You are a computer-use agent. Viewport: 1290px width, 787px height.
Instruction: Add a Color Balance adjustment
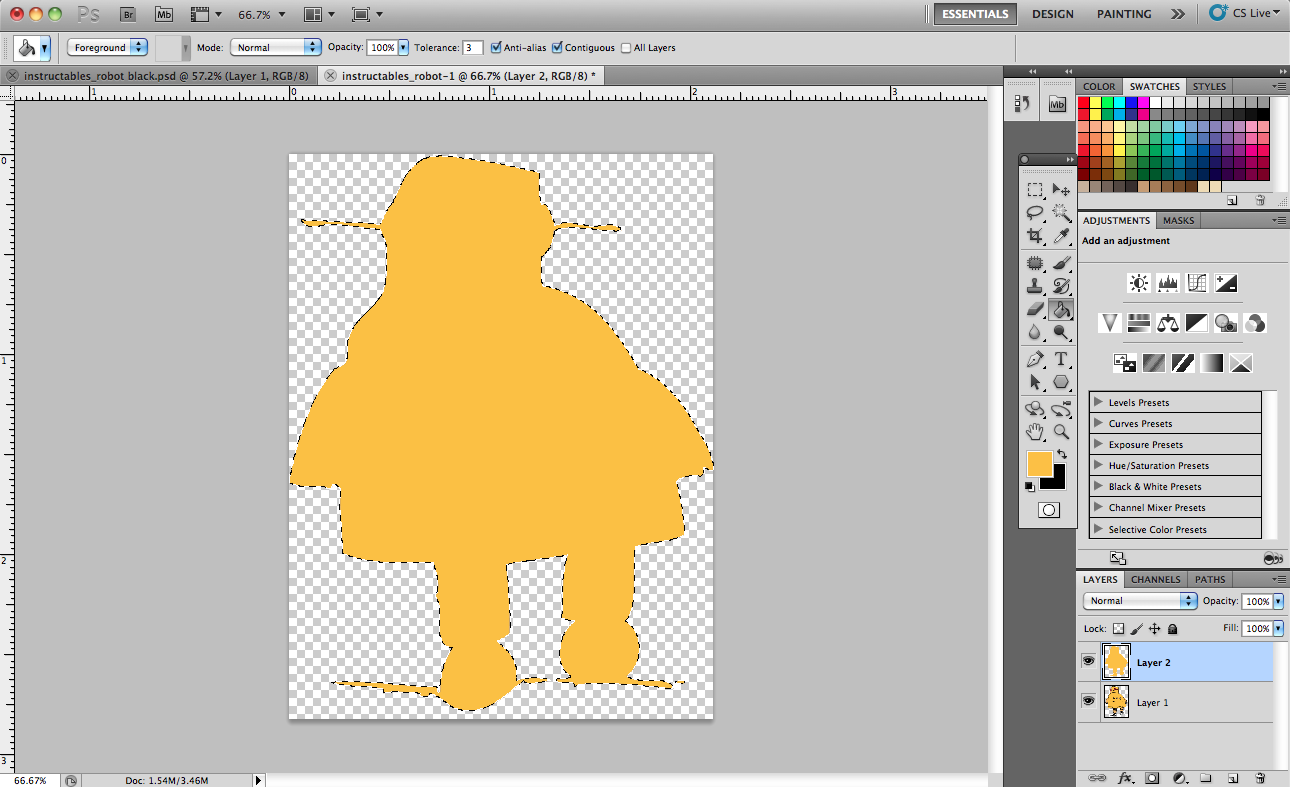pyautogui.click(x=1168, y=323)
